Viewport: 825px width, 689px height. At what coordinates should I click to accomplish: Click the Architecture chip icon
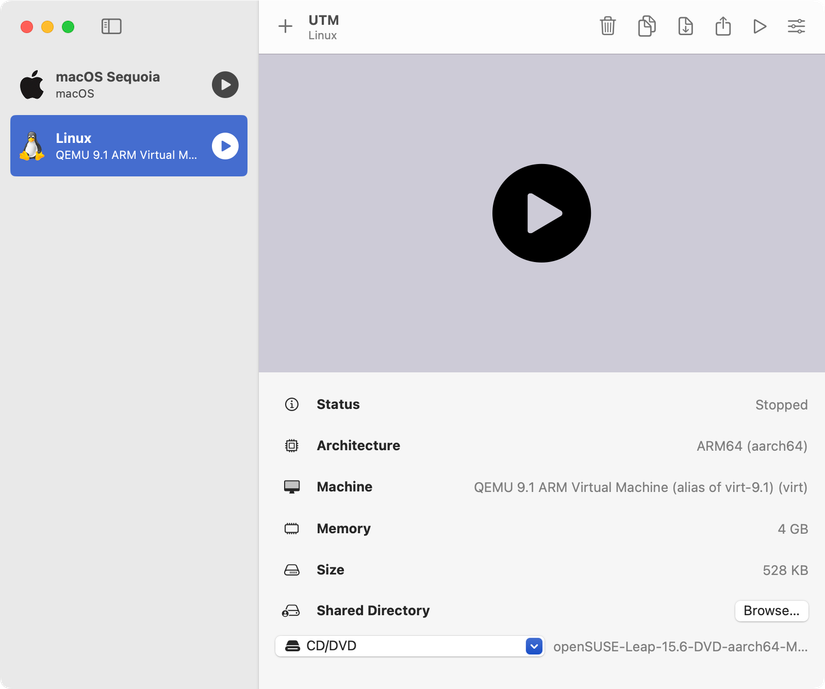coord(291,445)
